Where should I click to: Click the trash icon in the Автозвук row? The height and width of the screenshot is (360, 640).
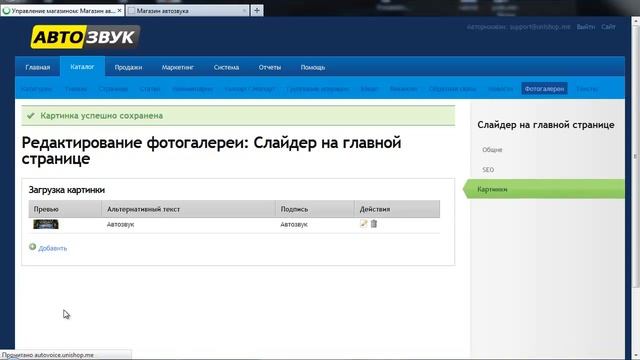pos(373,224)
